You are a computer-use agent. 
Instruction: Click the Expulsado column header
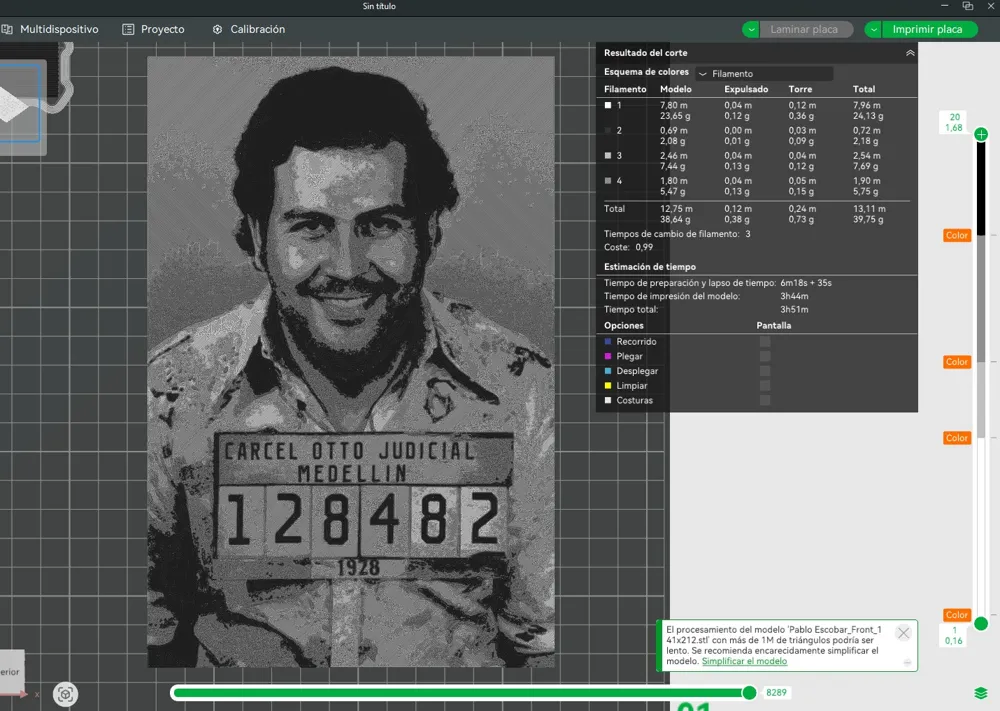[746, 89]
